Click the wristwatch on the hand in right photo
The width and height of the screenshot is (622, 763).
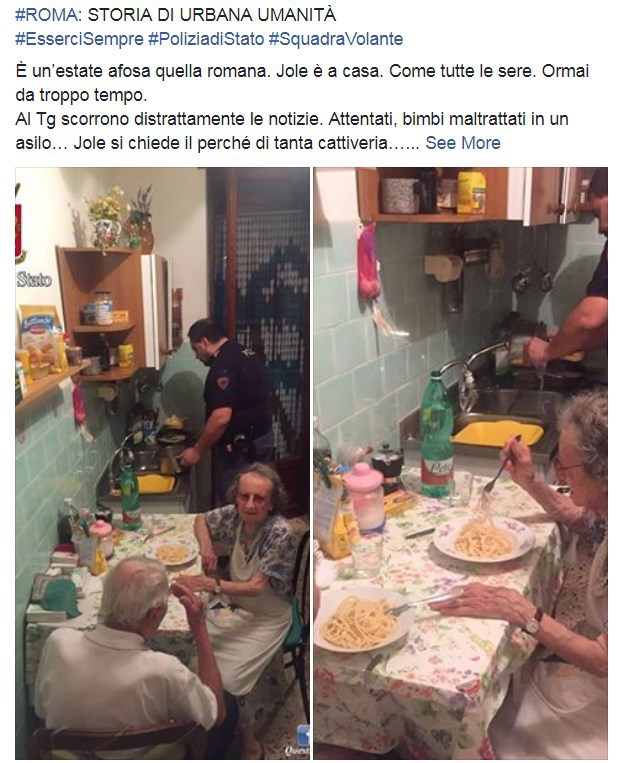point(533,623)
